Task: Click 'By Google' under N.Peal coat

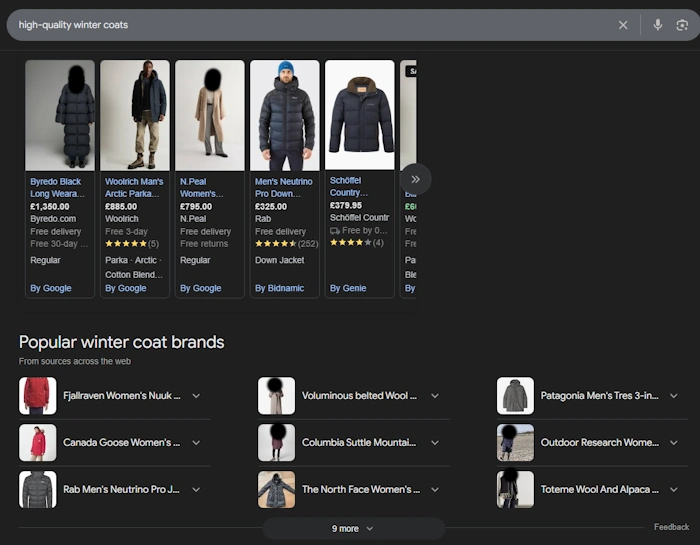Action: click(200, 288)
